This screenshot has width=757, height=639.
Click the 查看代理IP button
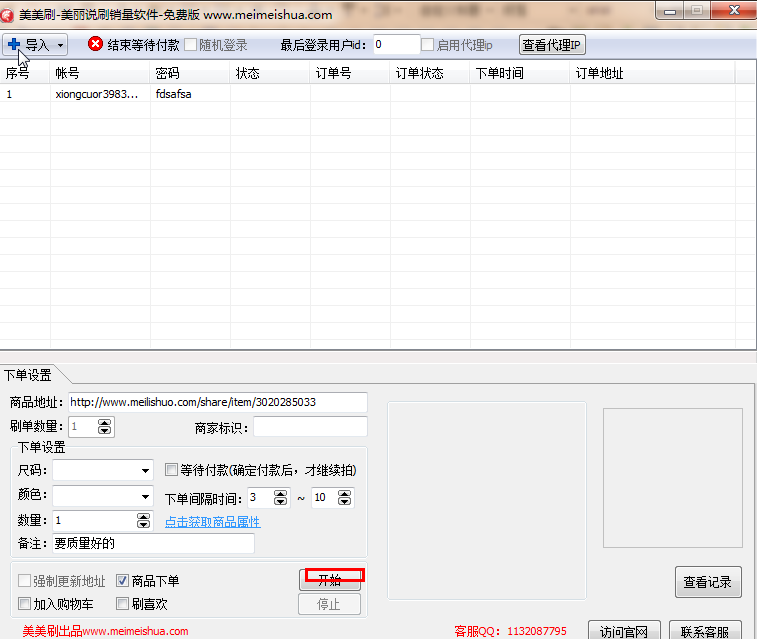[552, 45]
